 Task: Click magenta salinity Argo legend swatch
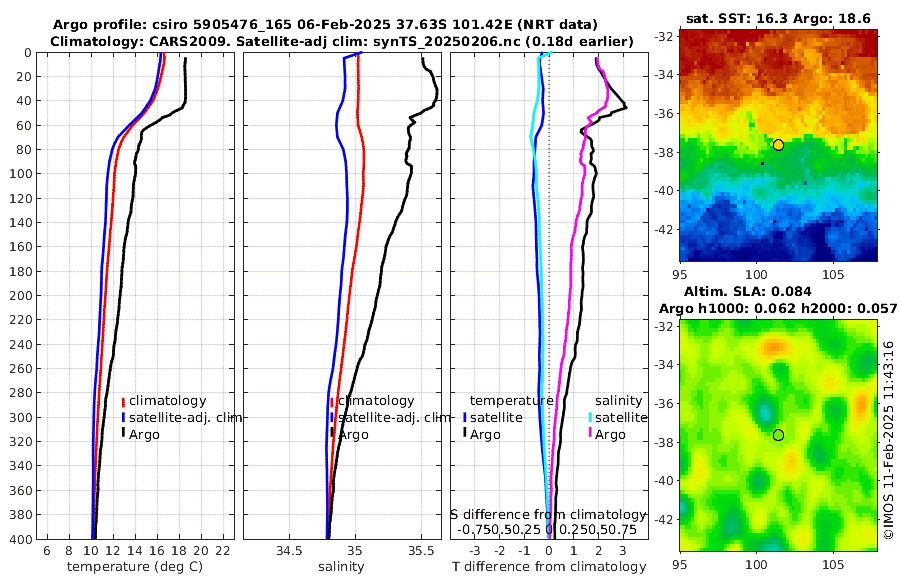pos(590,434)
